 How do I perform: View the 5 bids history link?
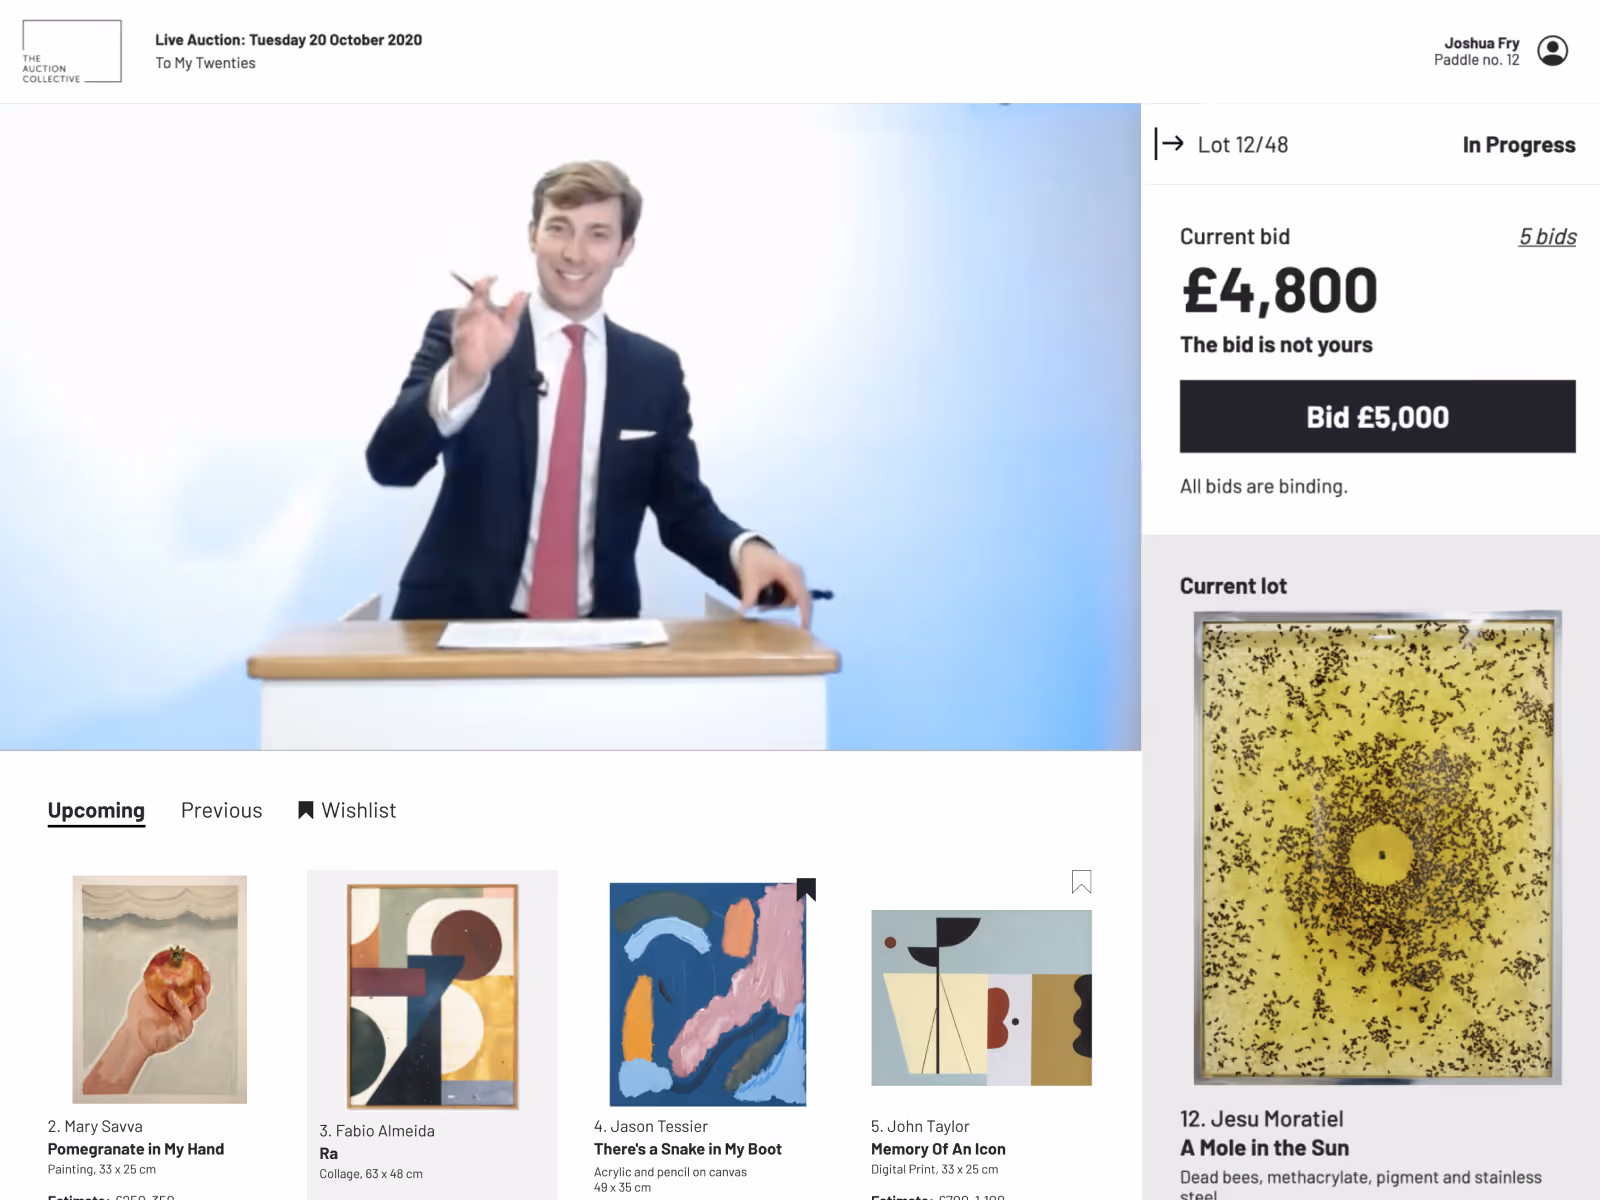pyautogui.click(x=1547, y=237)
